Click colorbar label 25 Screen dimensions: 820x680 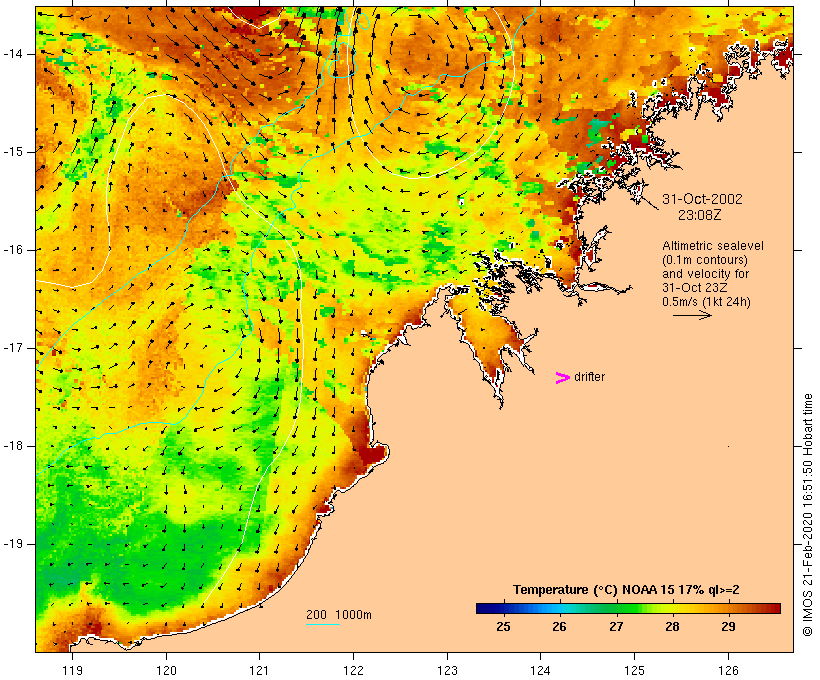coord(503,627)
